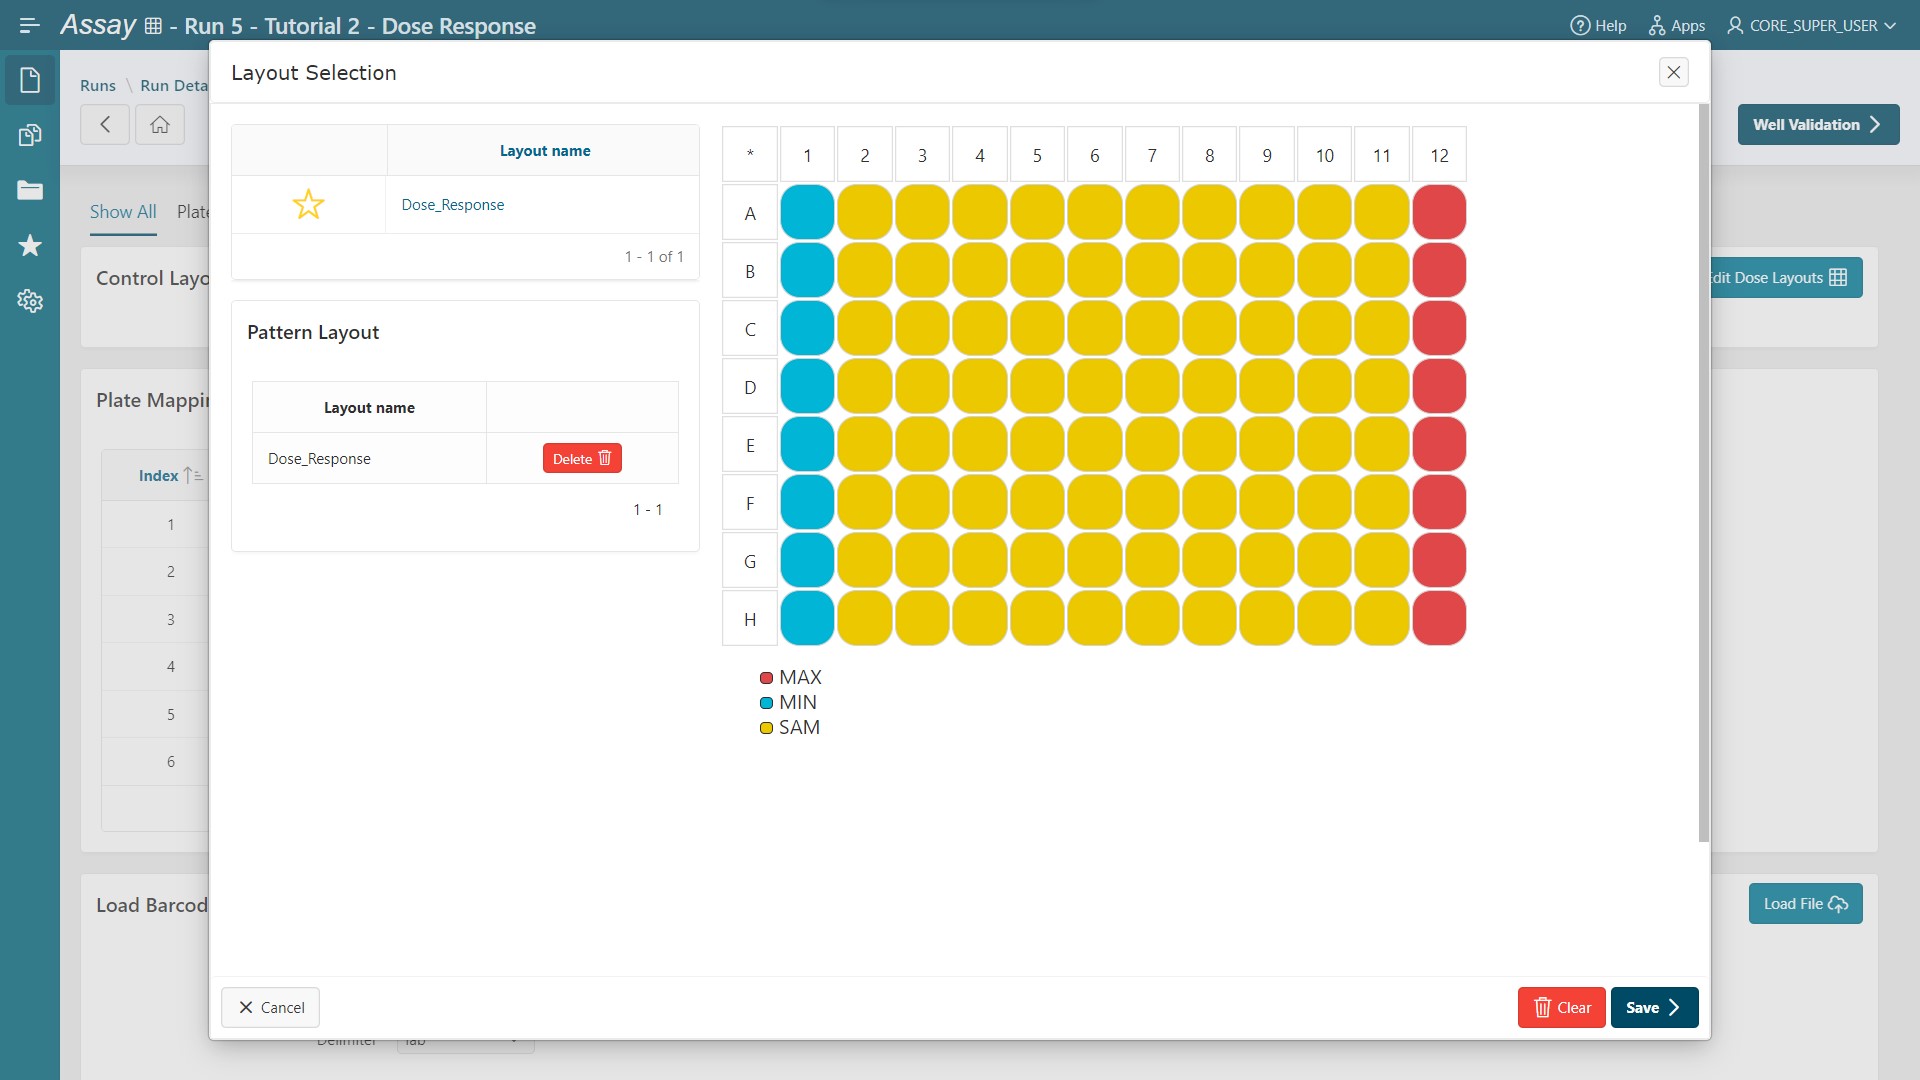The height and width of the screenshot is (1080, 1920).
Task: Select plate row F header
Action: pyautogui.click(x=750, y=503)
